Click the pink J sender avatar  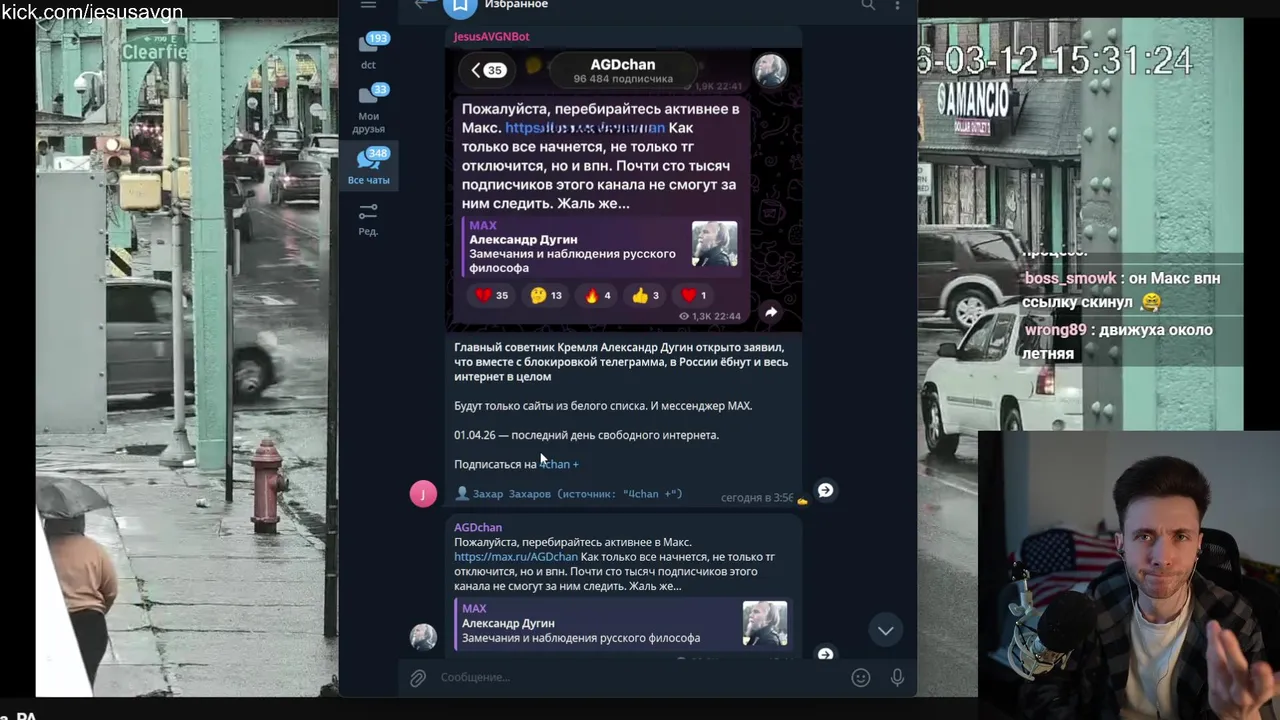coord(423,493)
